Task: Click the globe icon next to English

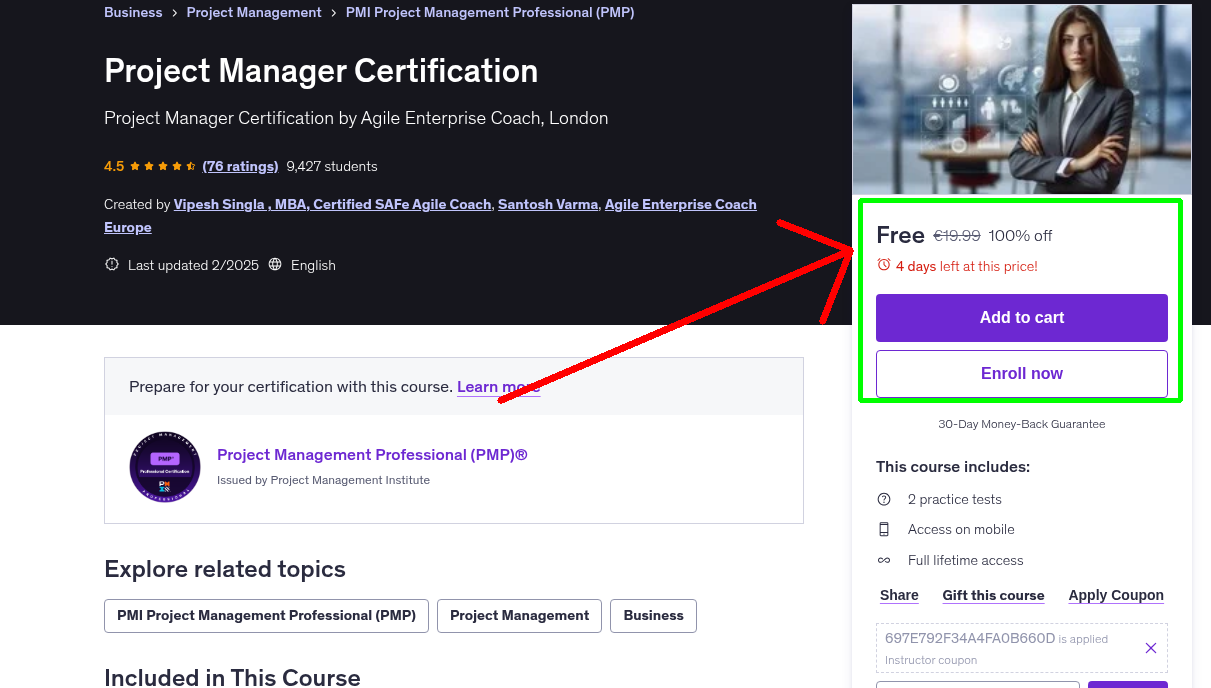Action: point(275,265)
